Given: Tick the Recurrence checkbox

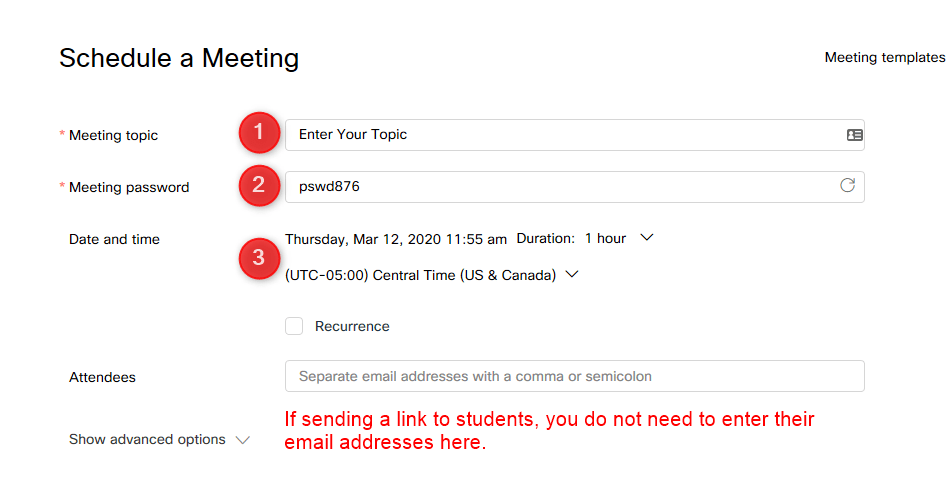Looking at the screenshot, I should coord(294,326).
